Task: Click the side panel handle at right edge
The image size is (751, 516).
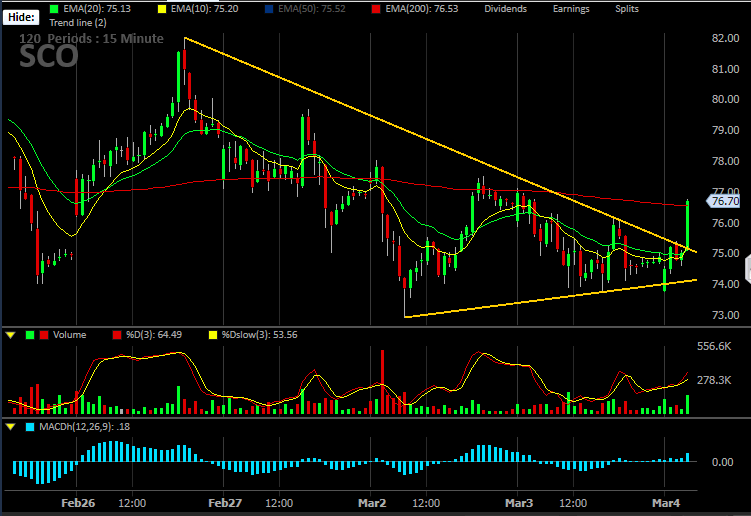Action: [748, 269]
